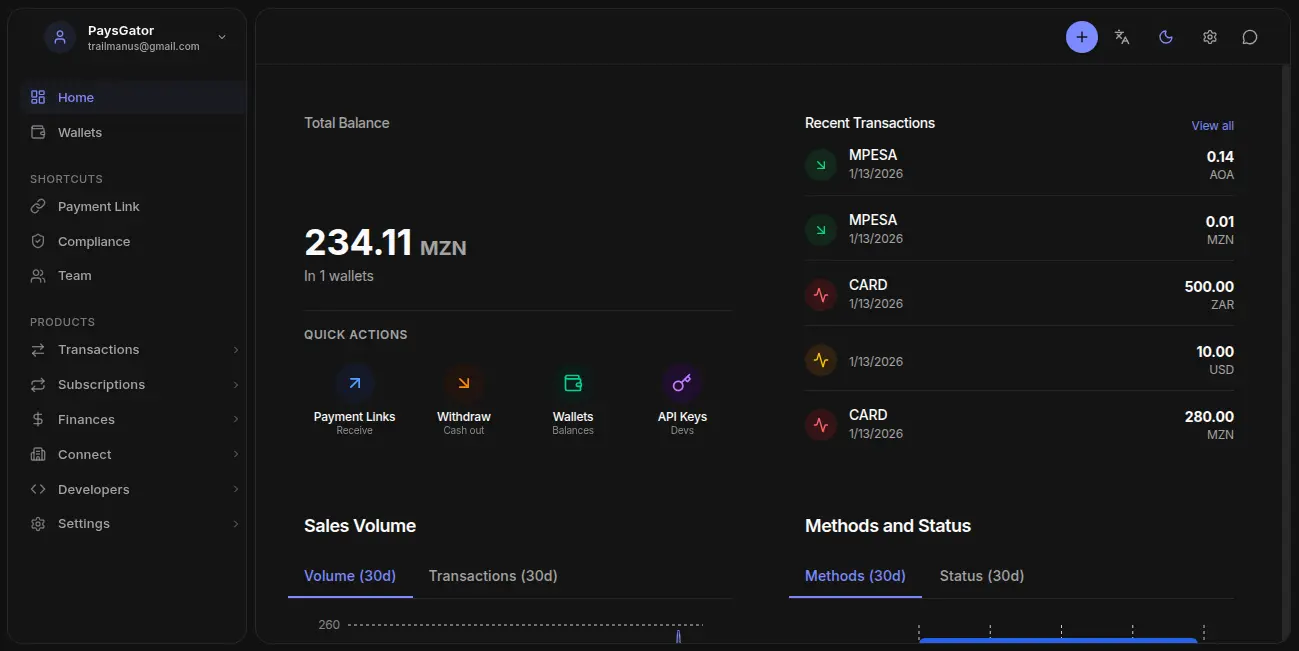1299x651 pixels.
Task: Select the 500.00 ZAR CARD transaction row
Action: [x=1019, y=293]
